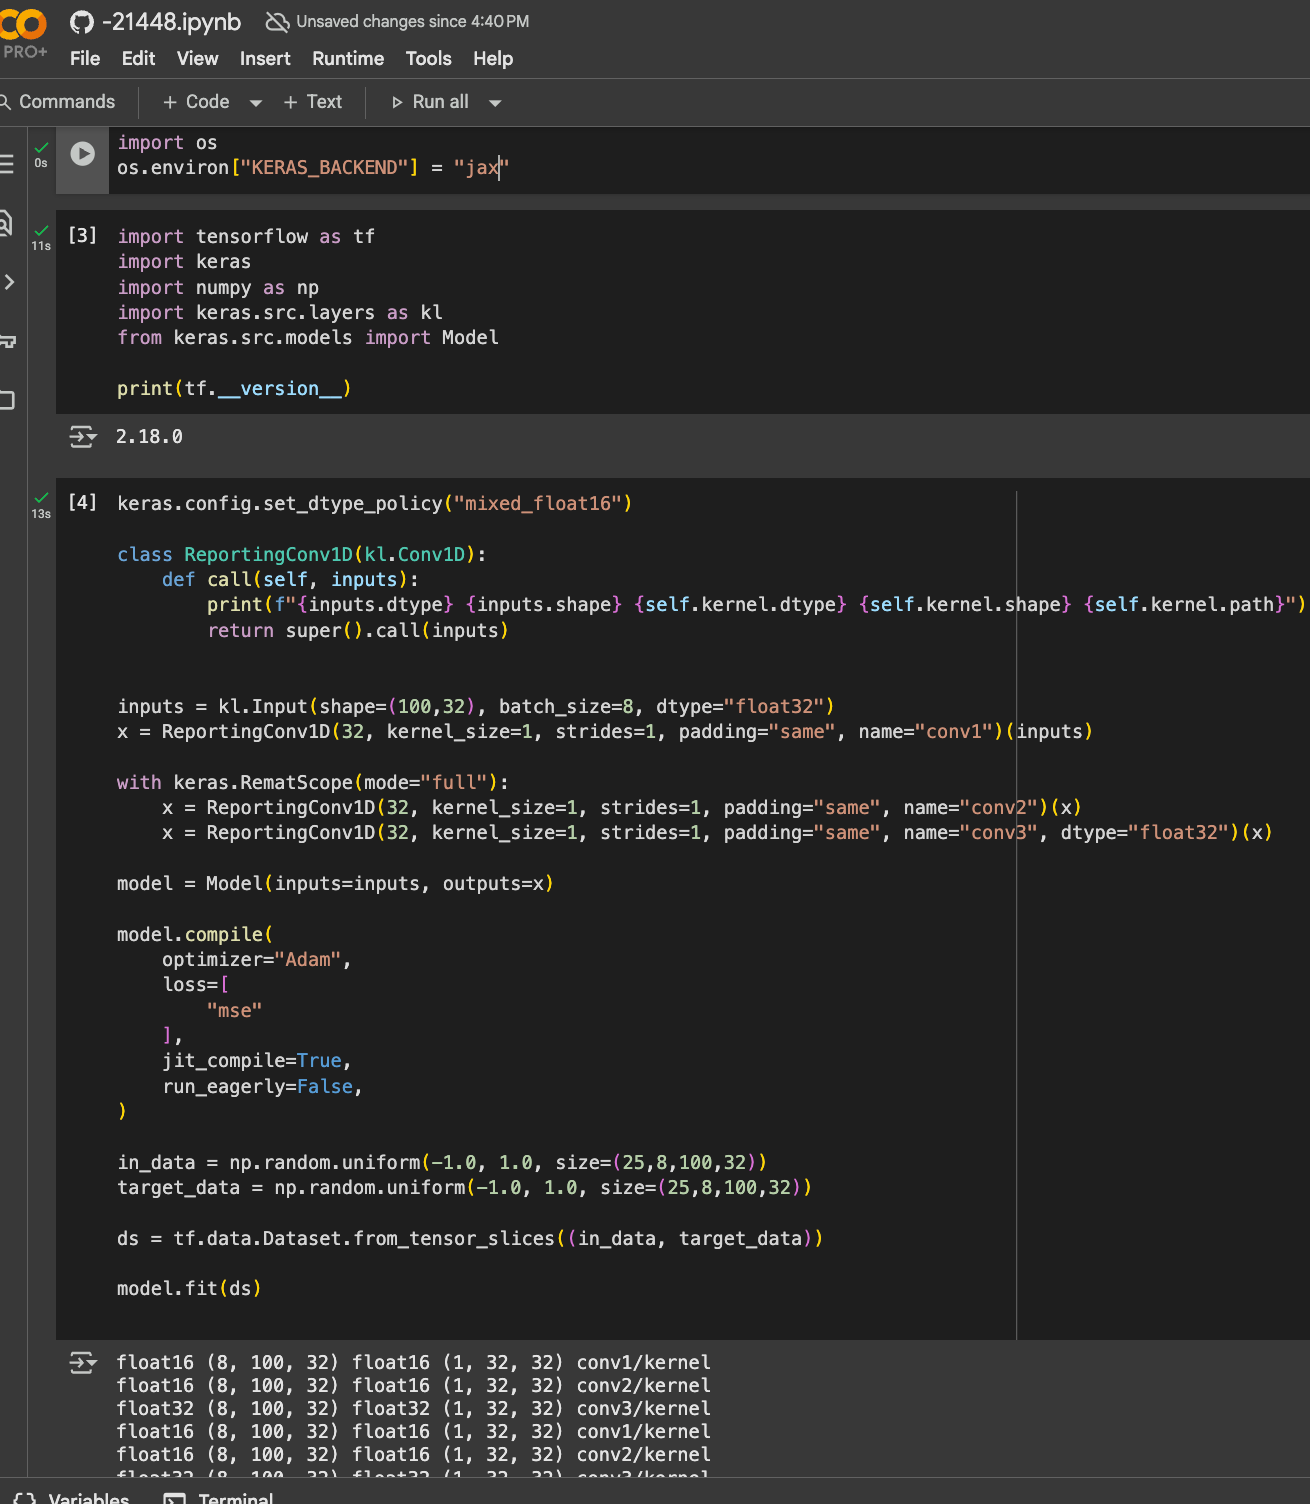1310x1504 pixels.
Task: Add a new Code cell
Action: click(196, 102)
